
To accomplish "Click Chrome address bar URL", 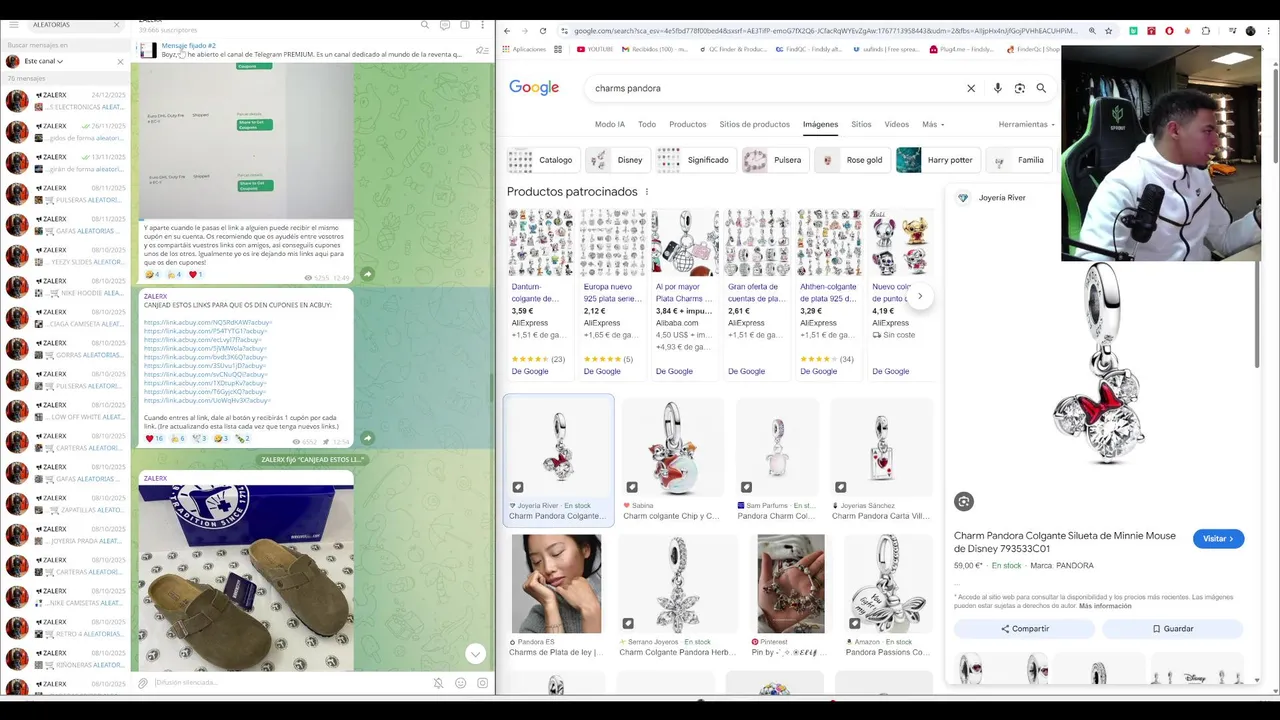I will coord(825,31).
